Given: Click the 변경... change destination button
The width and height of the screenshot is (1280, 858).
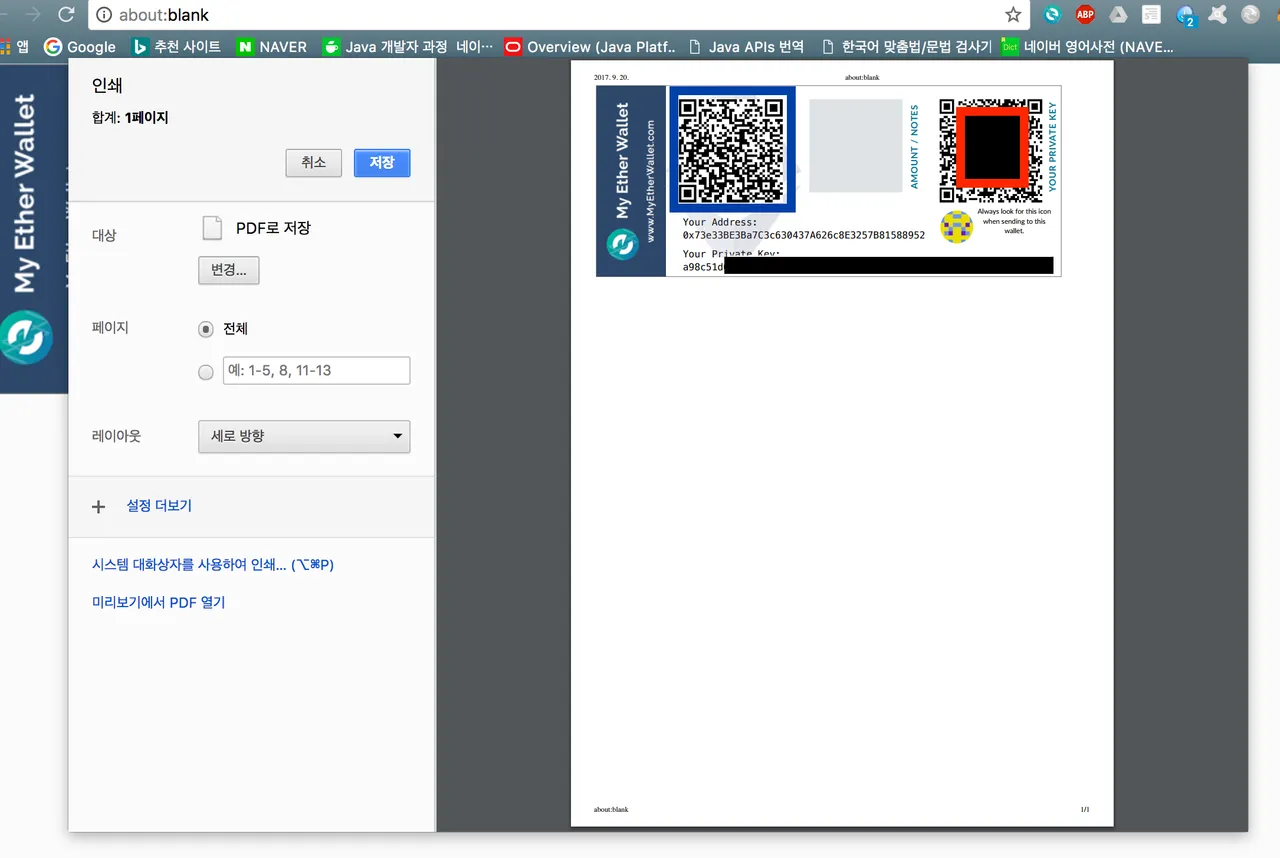Looking at the screenshot, I should pyautogui.click(x=229, y=271).
